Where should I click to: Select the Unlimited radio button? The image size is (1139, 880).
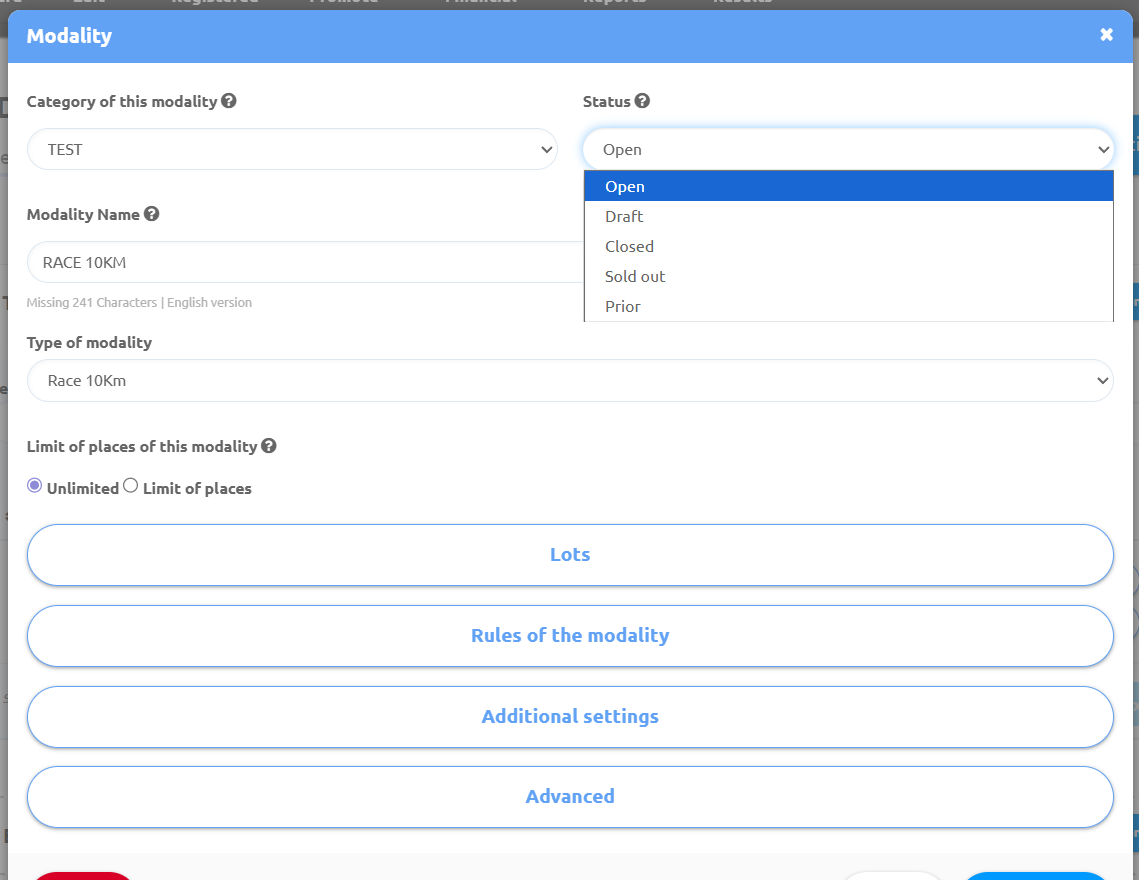tap(35, 486)
